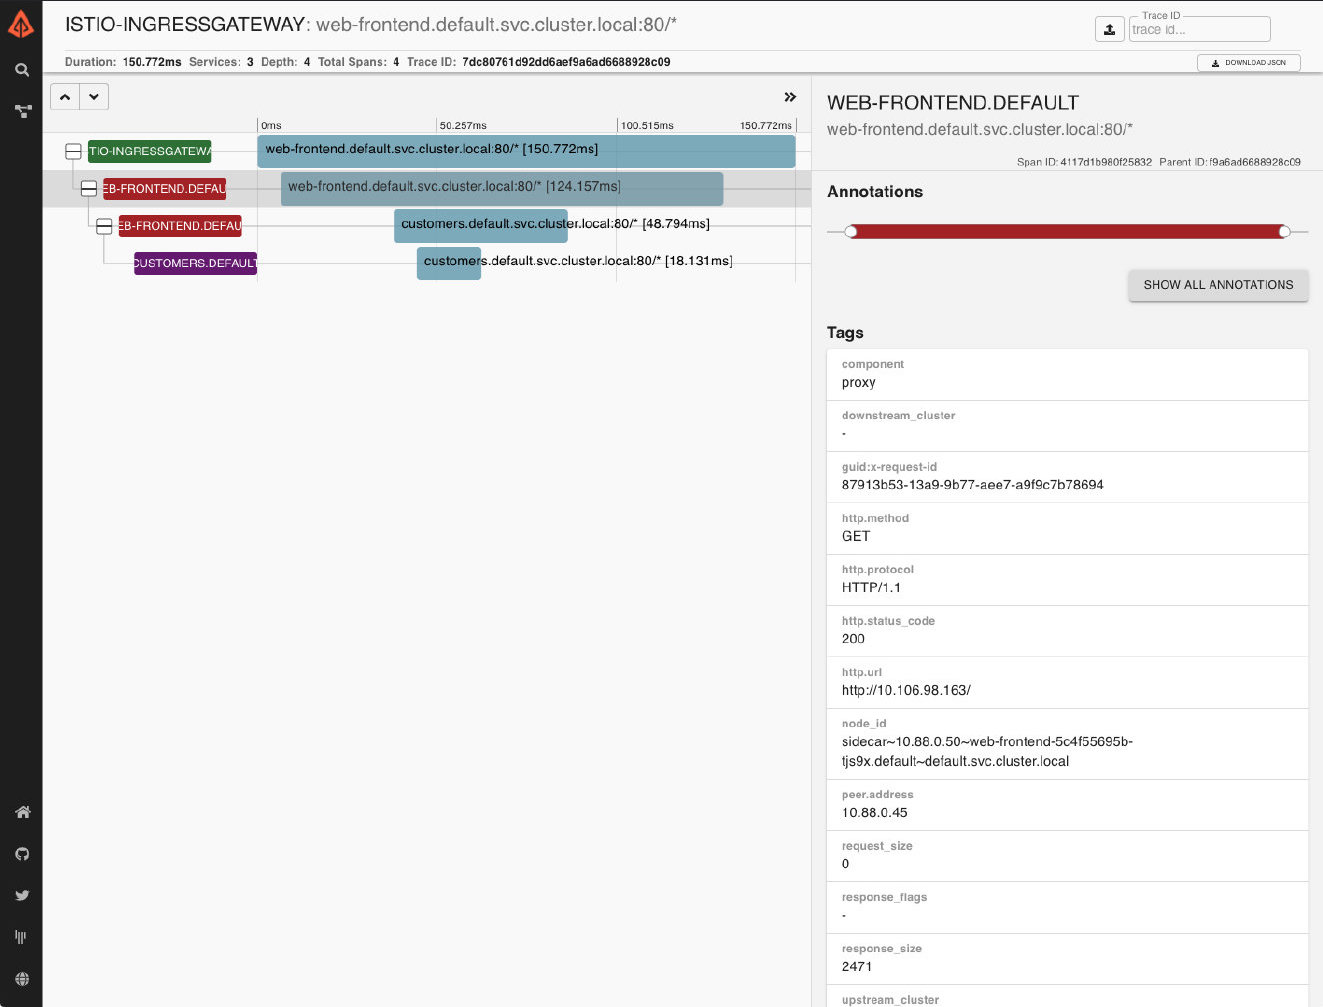Viewport: 1323px width, 1007px height.
Task: Move to next span with down arrow
Action: (x=94, y=97)
